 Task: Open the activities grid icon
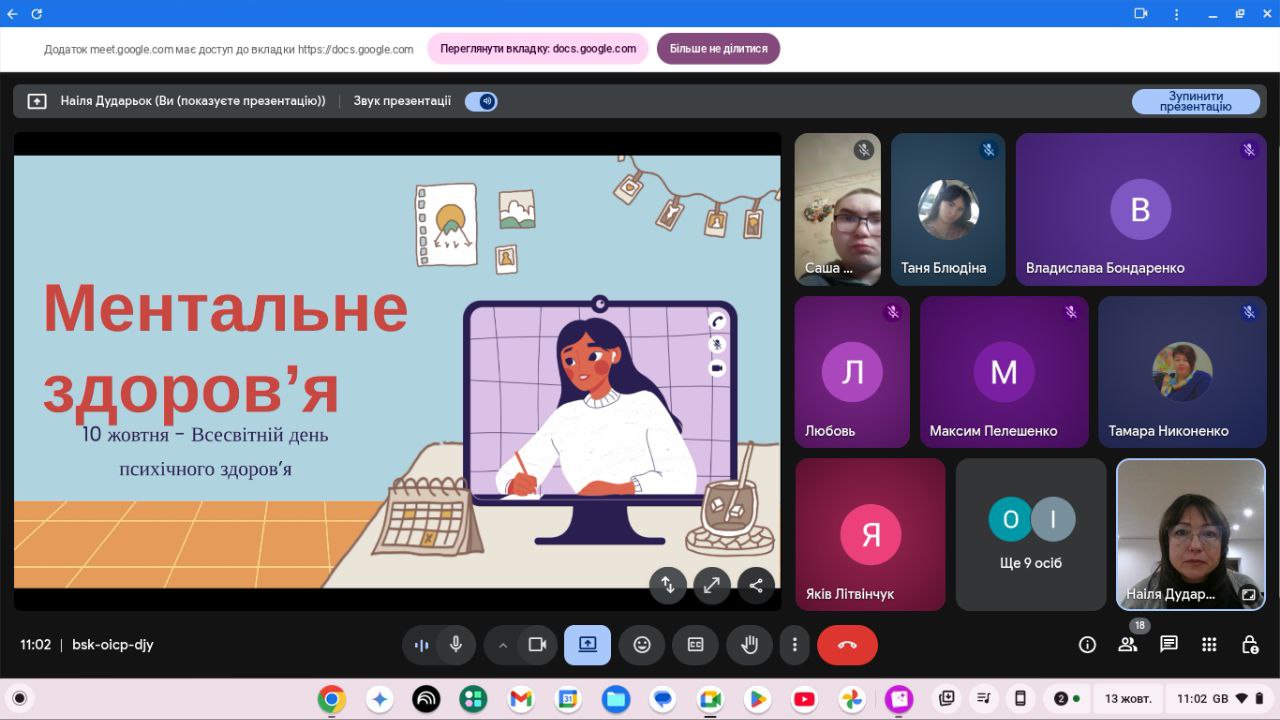point(1209,645)
